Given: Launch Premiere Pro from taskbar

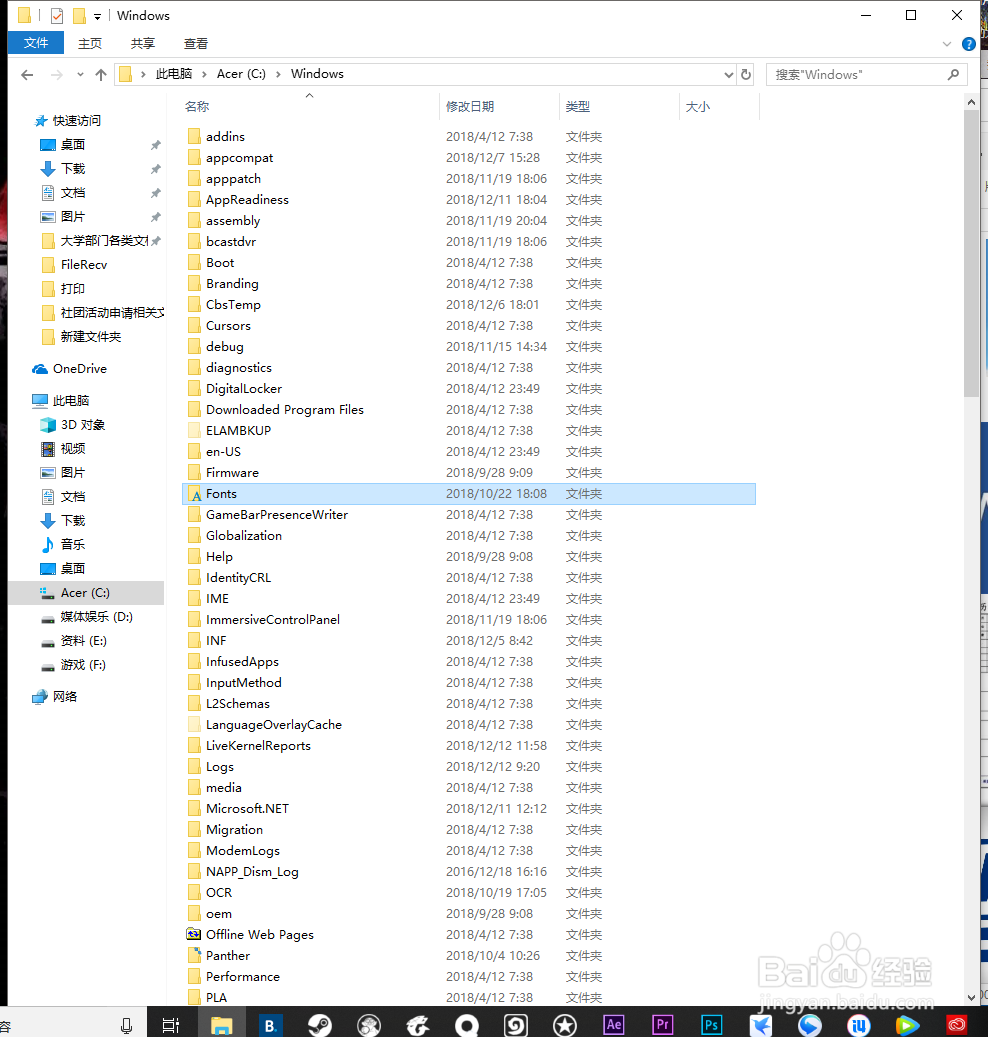Looking at the screenshot, I should click(662, 1024).
